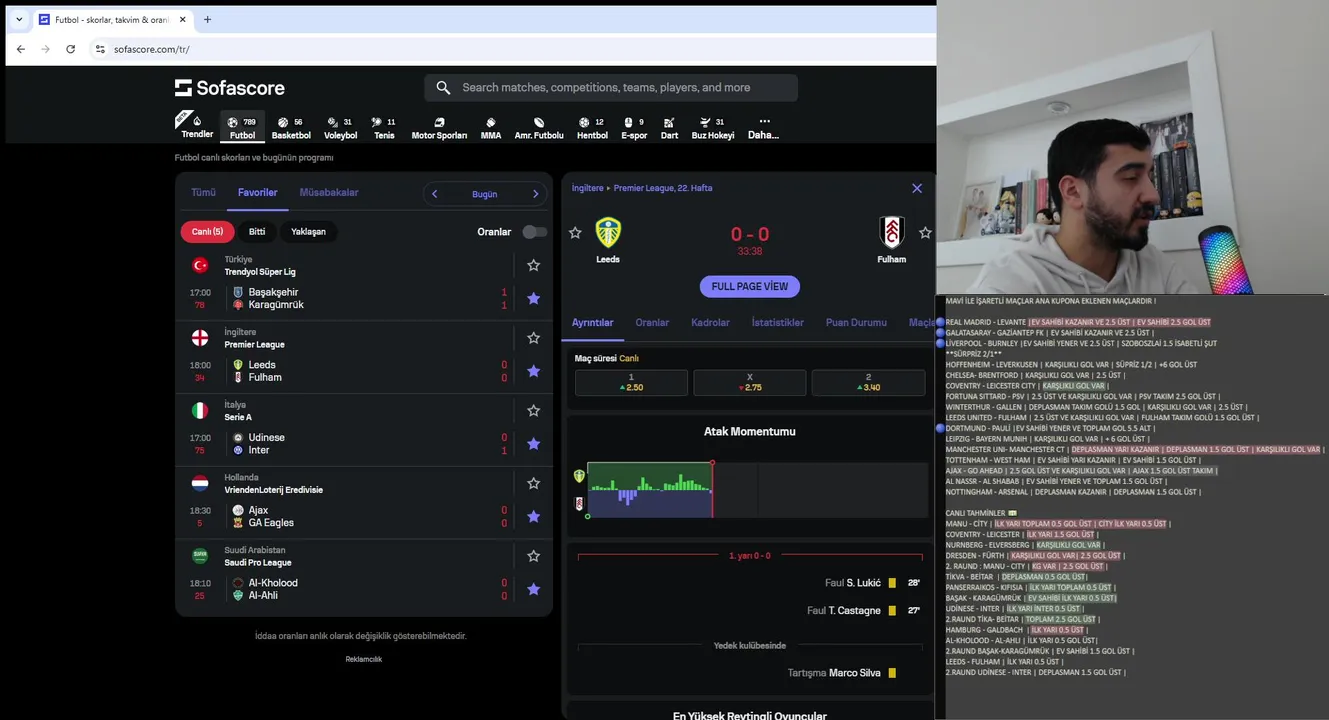
Task: Open the Premier League, 22. Hafta link
Action: coord(663,188)
